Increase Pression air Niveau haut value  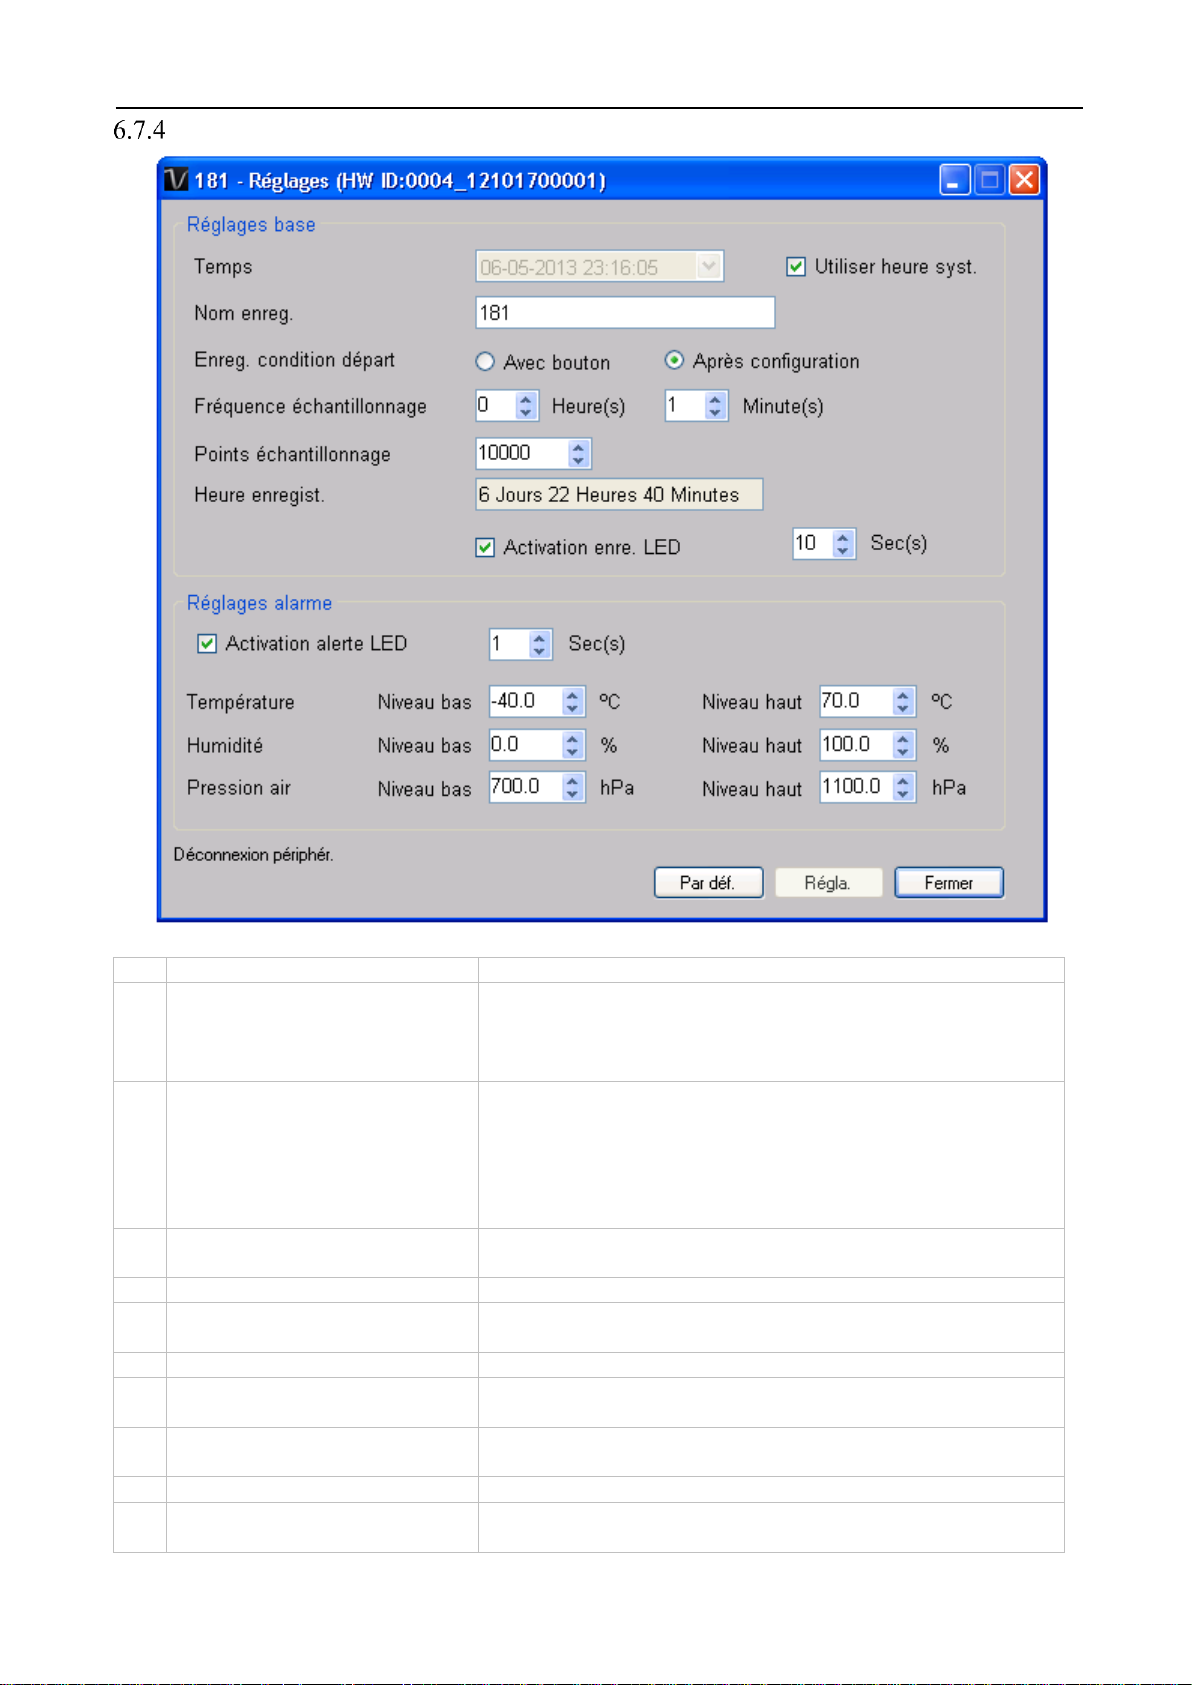pos(904,781)
